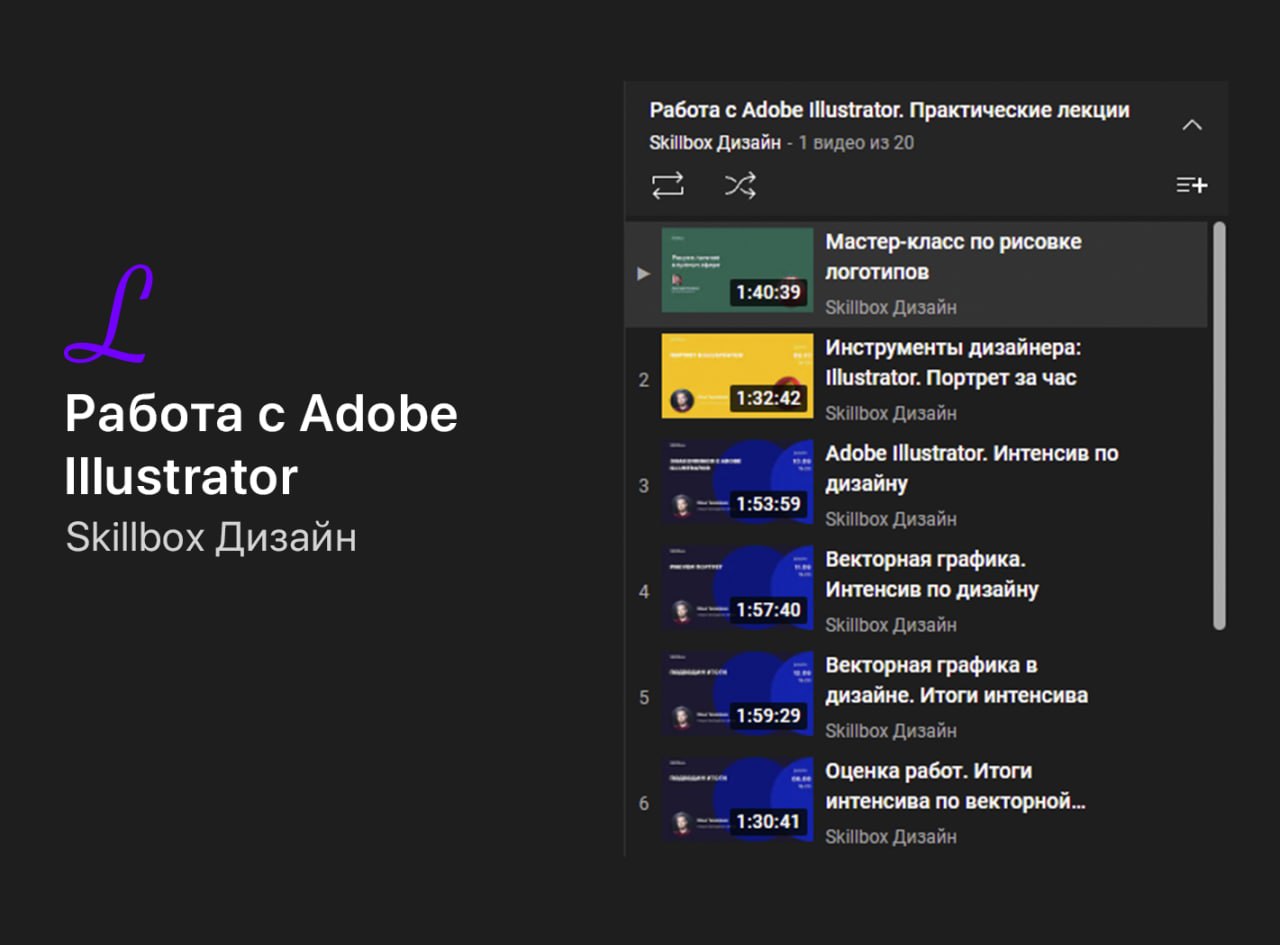Toggle shuffle playlist mode

(x=740, y=185)
